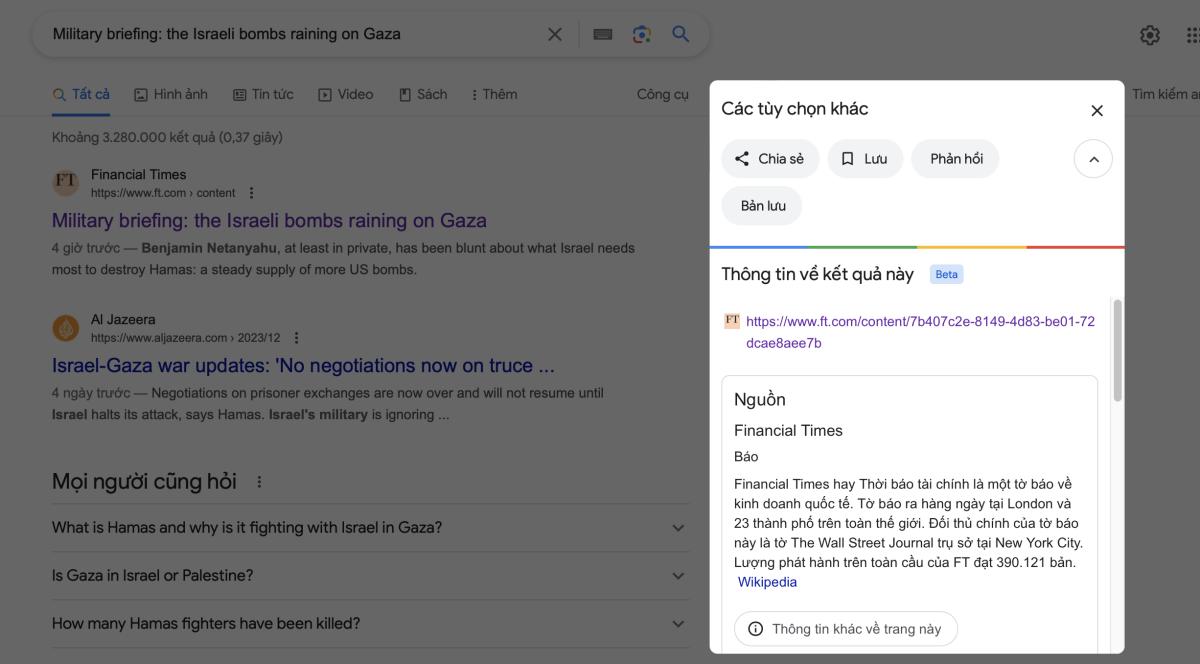This screenshot has width=1200, height=664.
Task: Search by image with Google Lens
Action: click(x=642, y=34)
